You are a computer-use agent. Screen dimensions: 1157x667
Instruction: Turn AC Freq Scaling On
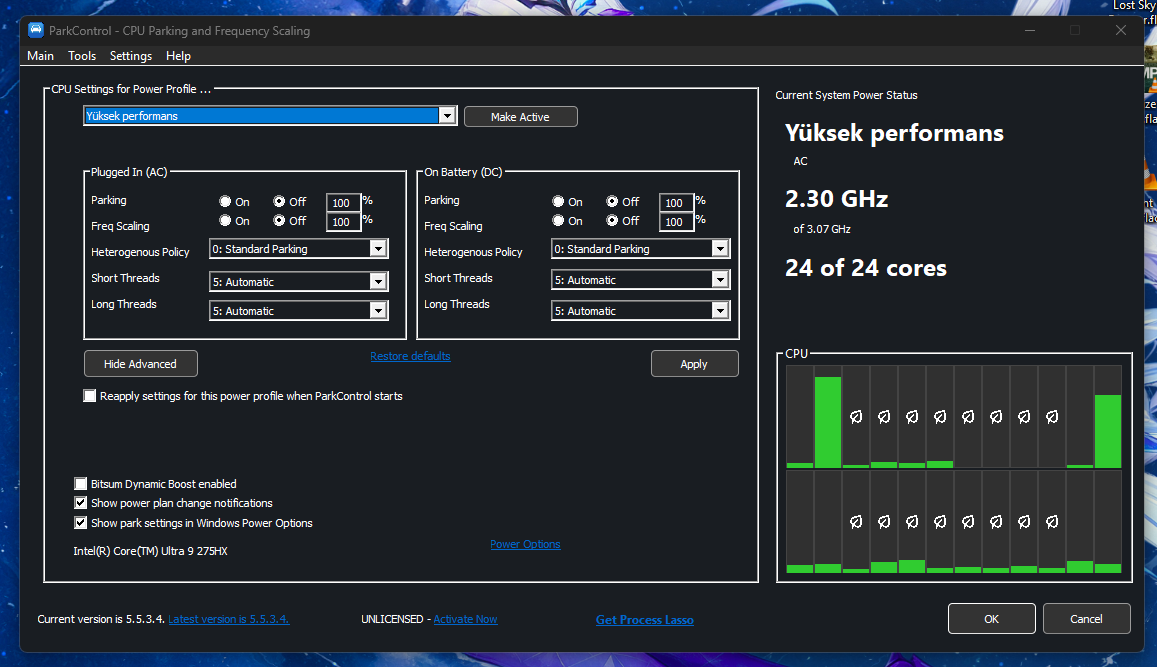point(225,221)
